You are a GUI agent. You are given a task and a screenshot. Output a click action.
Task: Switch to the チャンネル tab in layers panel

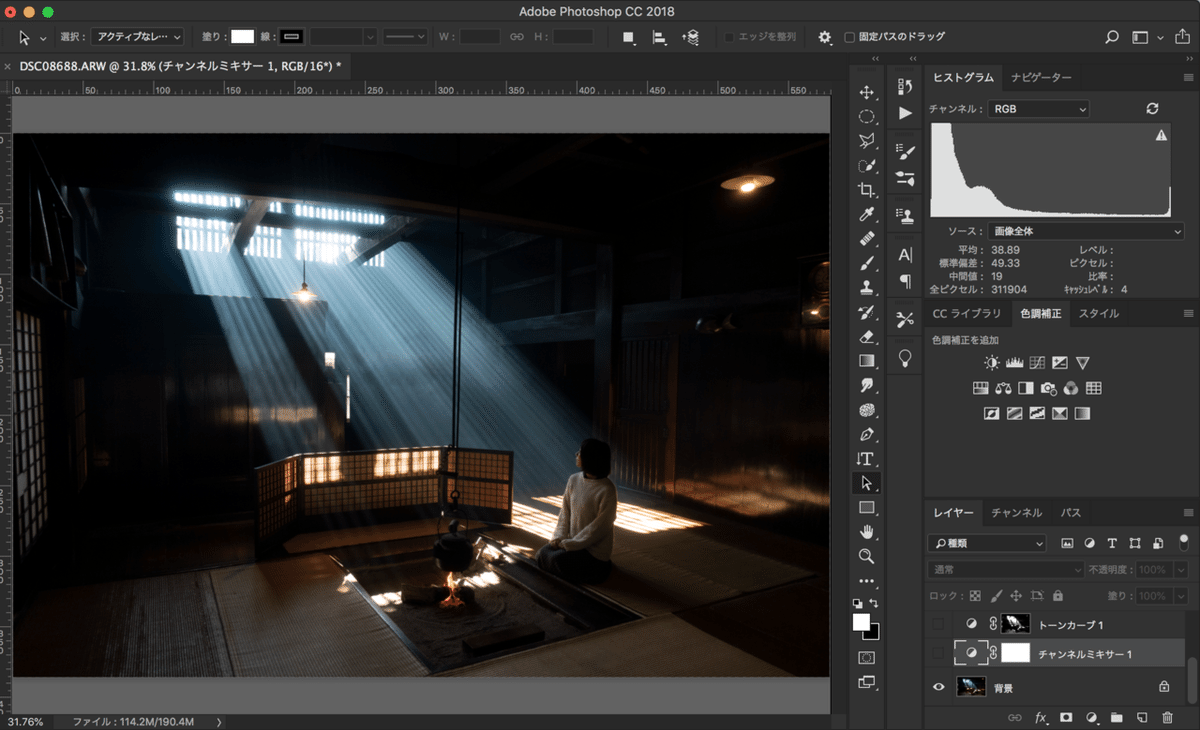coord(1016,513)
